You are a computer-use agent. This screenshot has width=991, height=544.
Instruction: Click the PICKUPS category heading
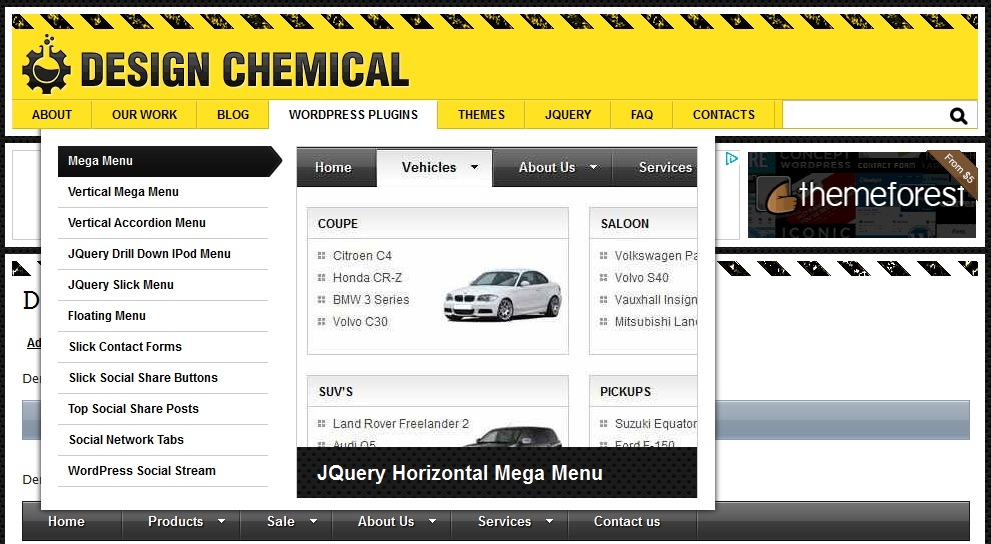[625, 392]
